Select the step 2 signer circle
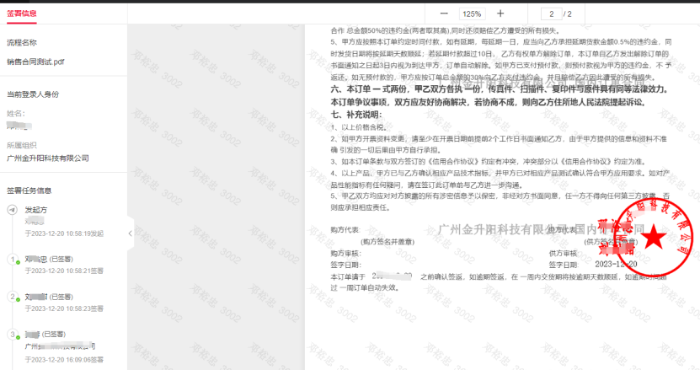Viewport: 700px width, 370px height. pos(12,297)
